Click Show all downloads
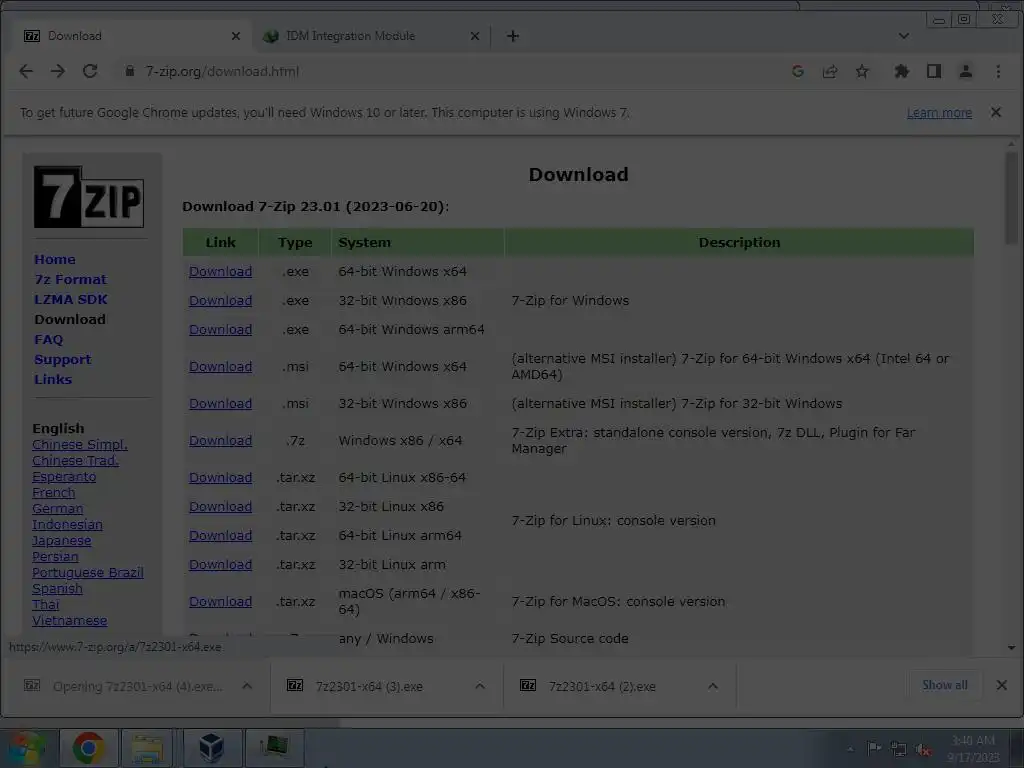This screenshot has width=1024, height=768. [945, 685]
